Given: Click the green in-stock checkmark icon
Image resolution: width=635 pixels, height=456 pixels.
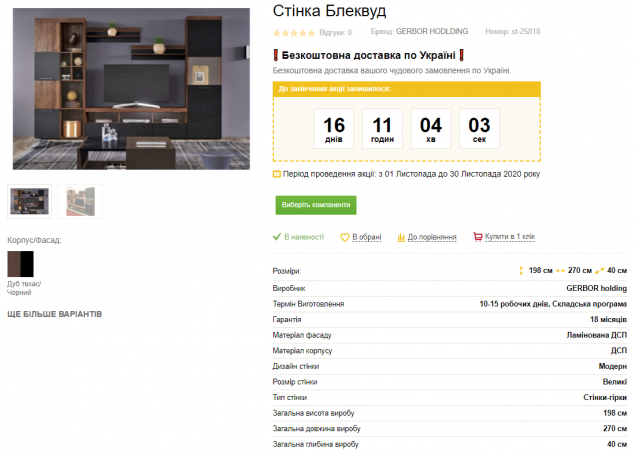Looking at the screenshot, I should [277, 237].
